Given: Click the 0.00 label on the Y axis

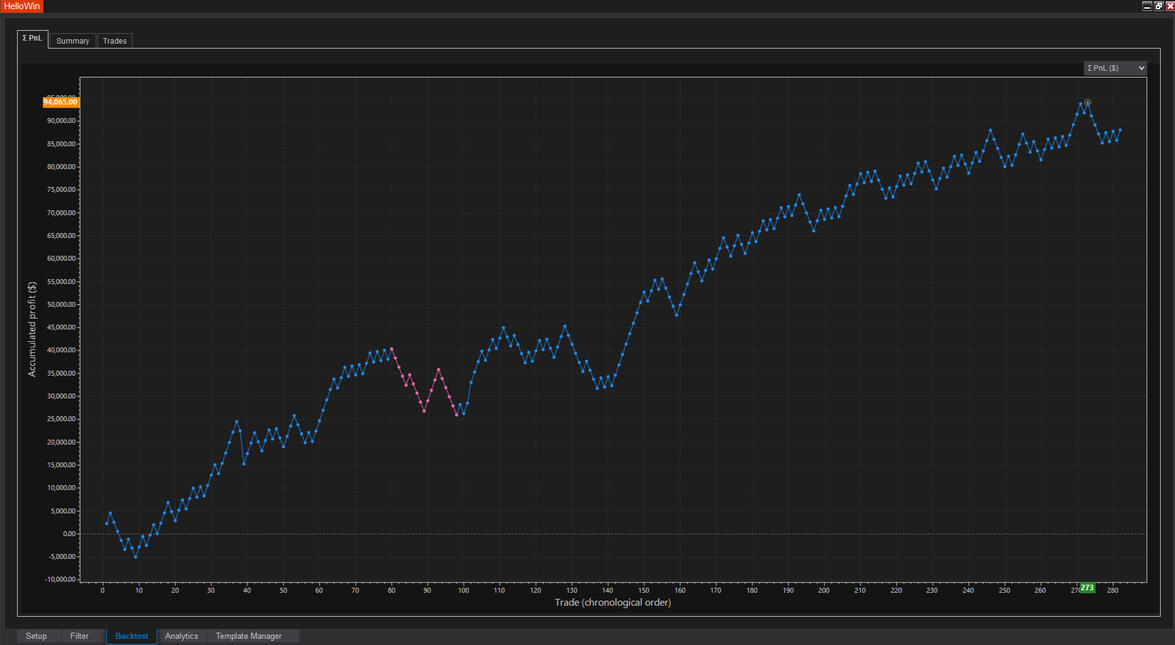Looking at the screenshot, I should pos(69,534).
